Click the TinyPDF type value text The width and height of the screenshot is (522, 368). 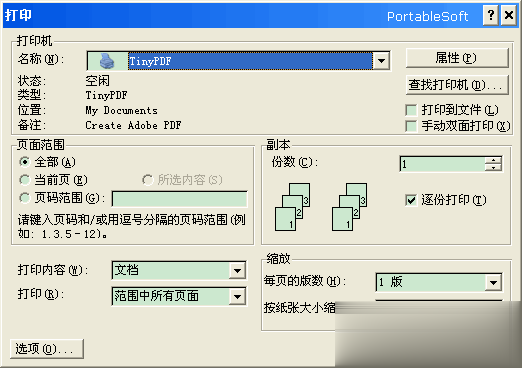[106, 95]
